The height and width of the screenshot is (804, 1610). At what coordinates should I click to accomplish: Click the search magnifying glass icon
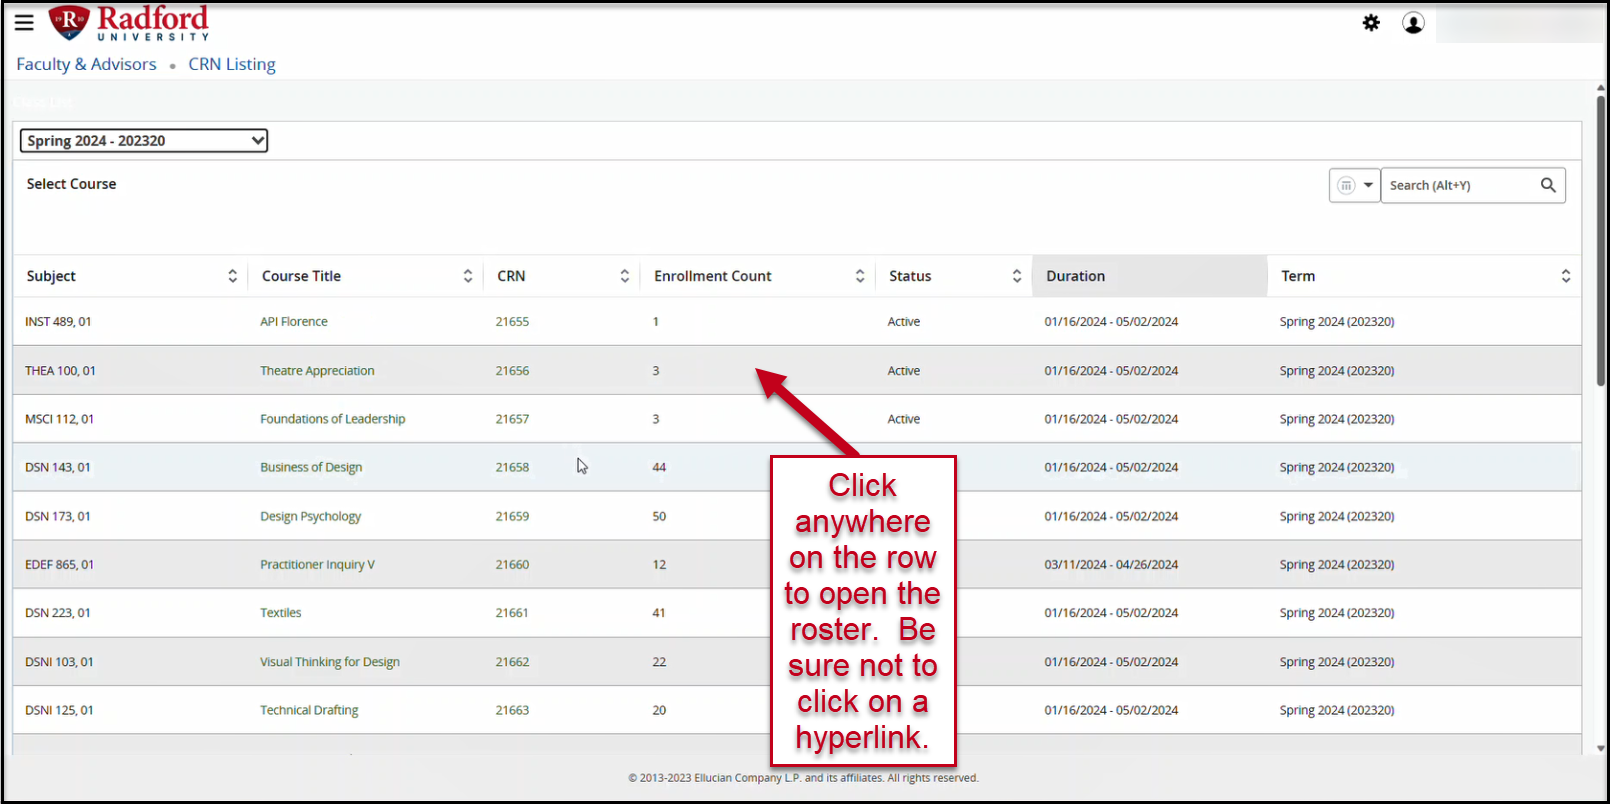click(1548, 185)
